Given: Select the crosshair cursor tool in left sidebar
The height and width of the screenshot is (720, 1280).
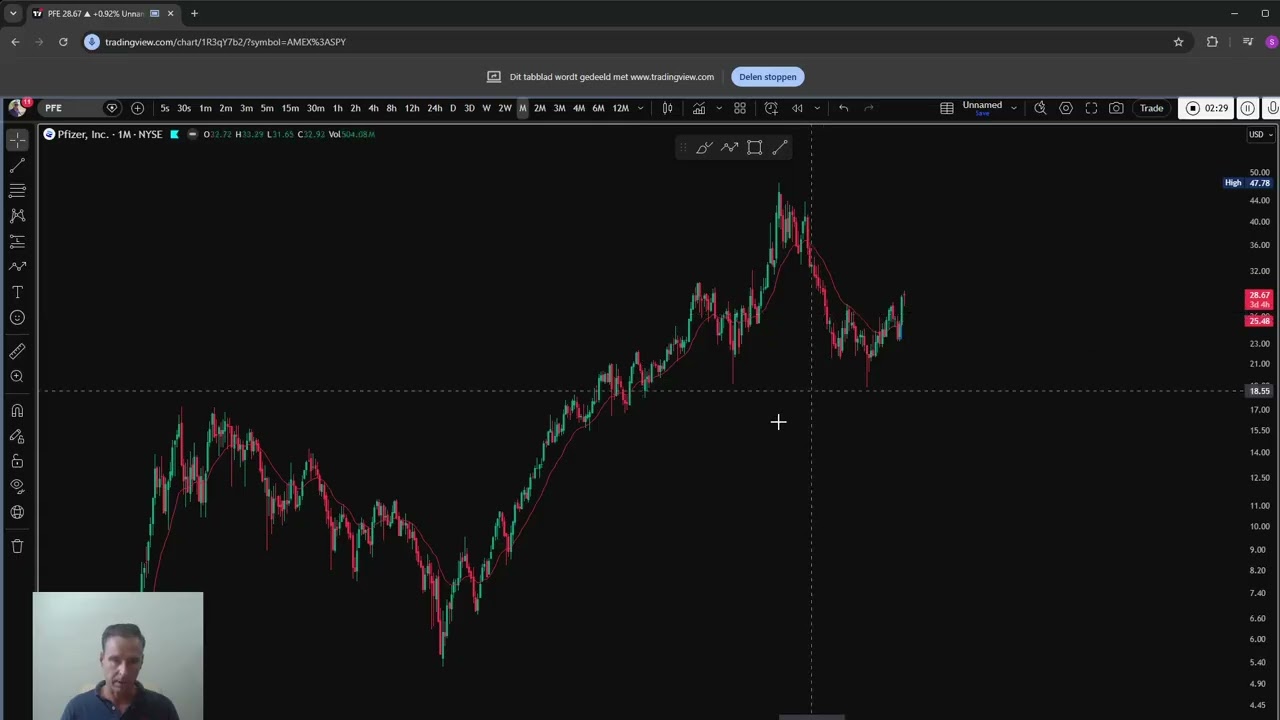Looking at the screenshot, I should pyautogui.click(x=17, y=140).
